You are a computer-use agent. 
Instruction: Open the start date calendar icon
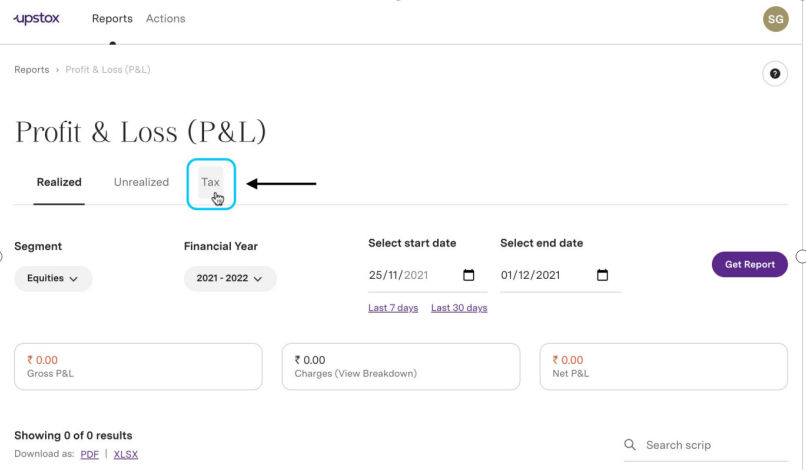pos(468,275)
